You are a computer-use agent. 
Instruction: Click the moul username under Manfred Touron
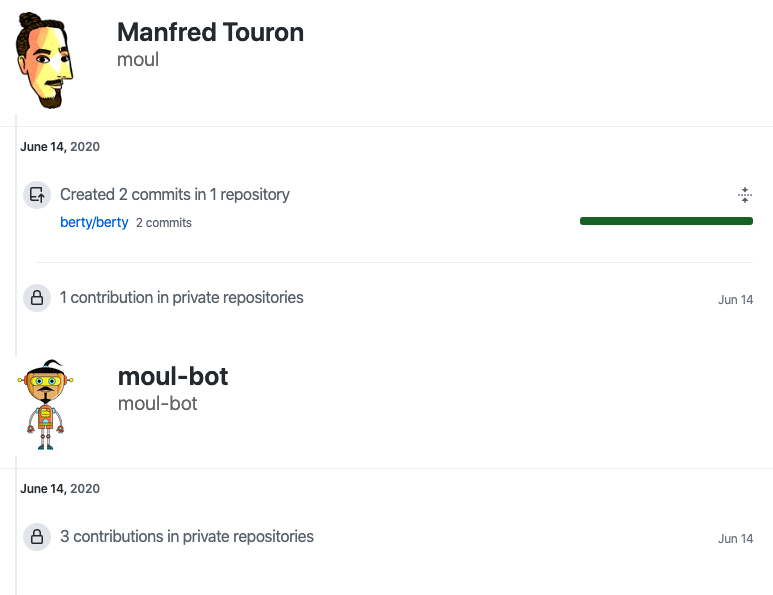[x=138, y=60]
